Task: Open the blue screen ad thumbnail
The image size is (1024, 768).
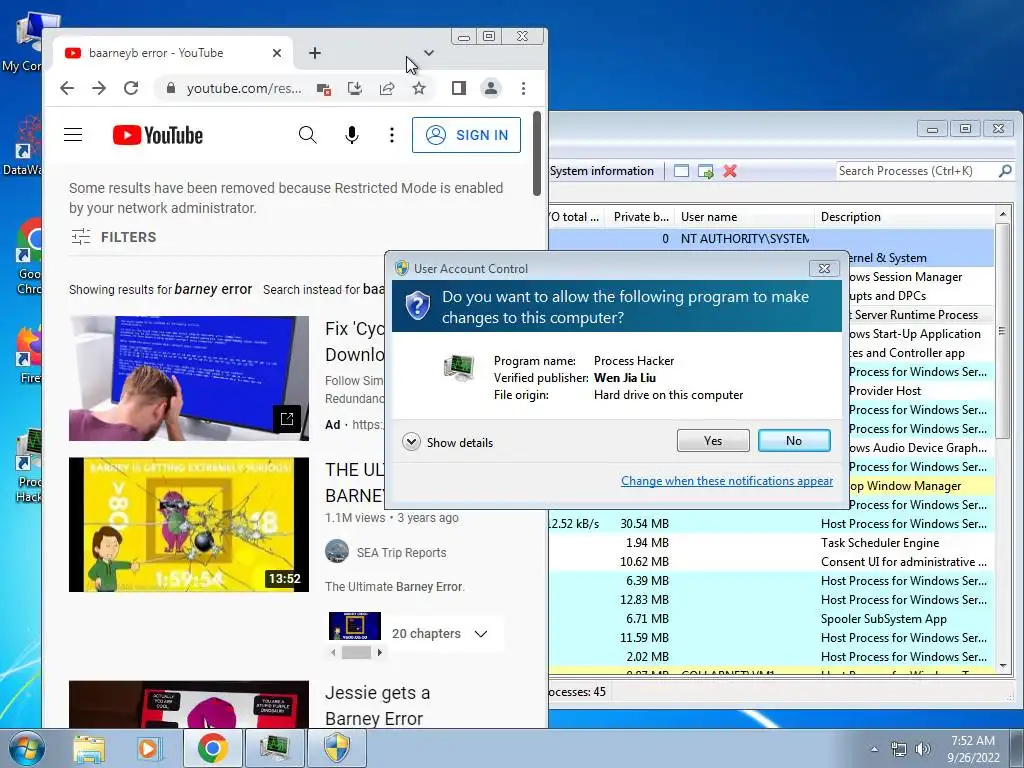Action: tap(189, 378)
